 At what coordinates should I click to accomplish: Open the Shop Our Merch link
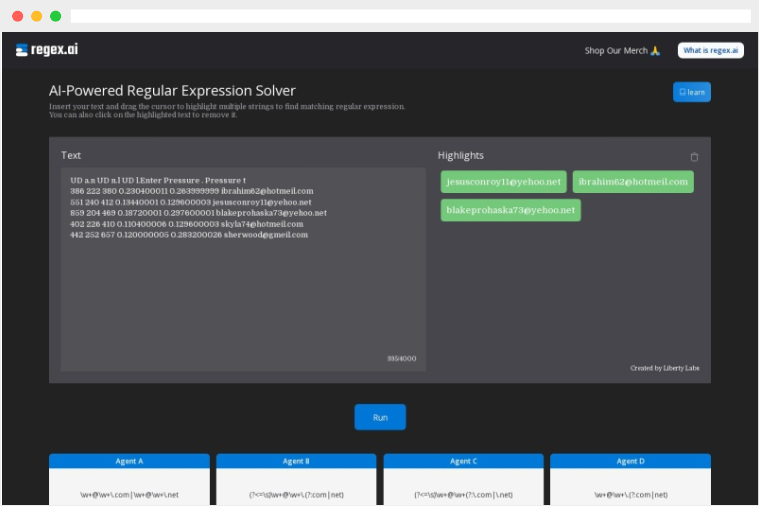(622, 50)
